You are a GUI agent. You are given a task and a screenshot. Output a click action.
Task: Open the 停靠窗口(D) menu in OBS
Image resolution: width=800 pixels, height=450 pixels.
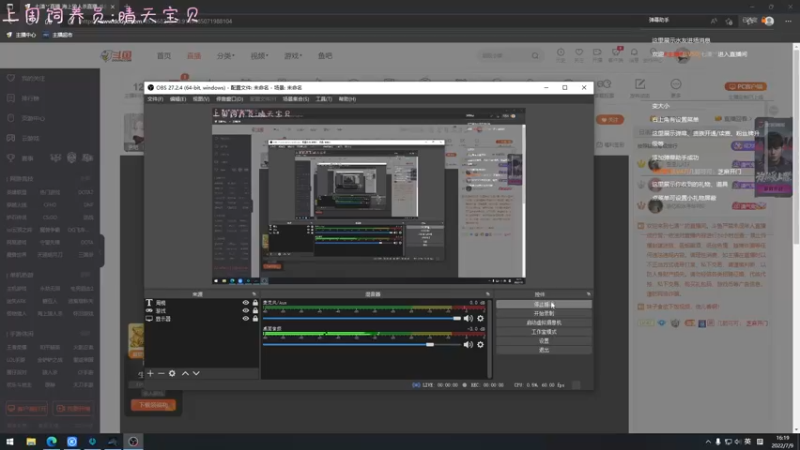(230, 99)
